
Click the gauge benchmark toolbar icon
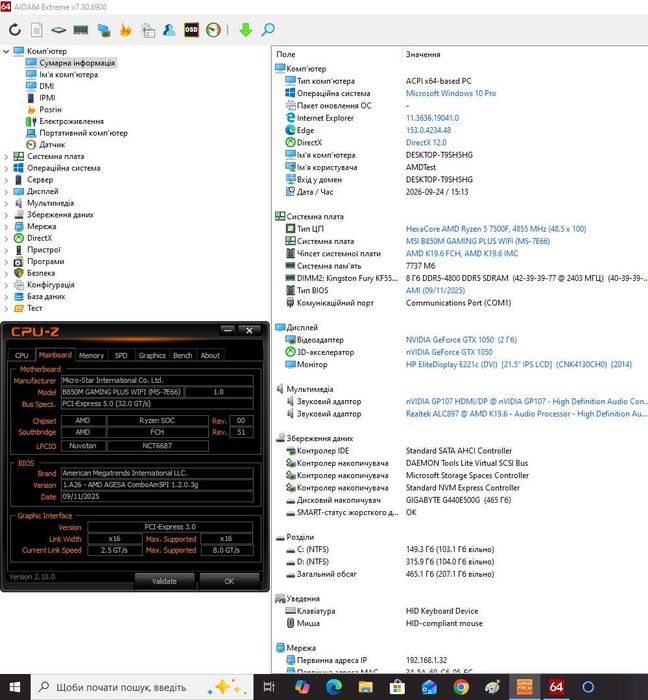213,30
